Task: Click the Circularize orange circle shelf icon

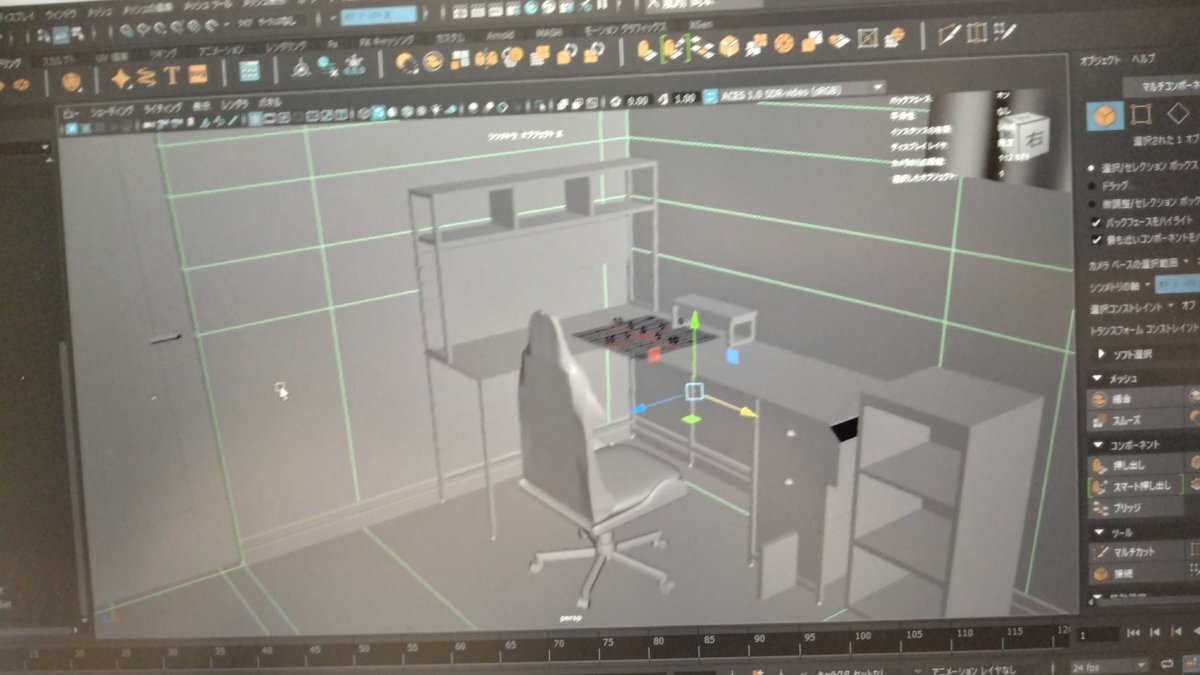Action: tap(784, 43)
